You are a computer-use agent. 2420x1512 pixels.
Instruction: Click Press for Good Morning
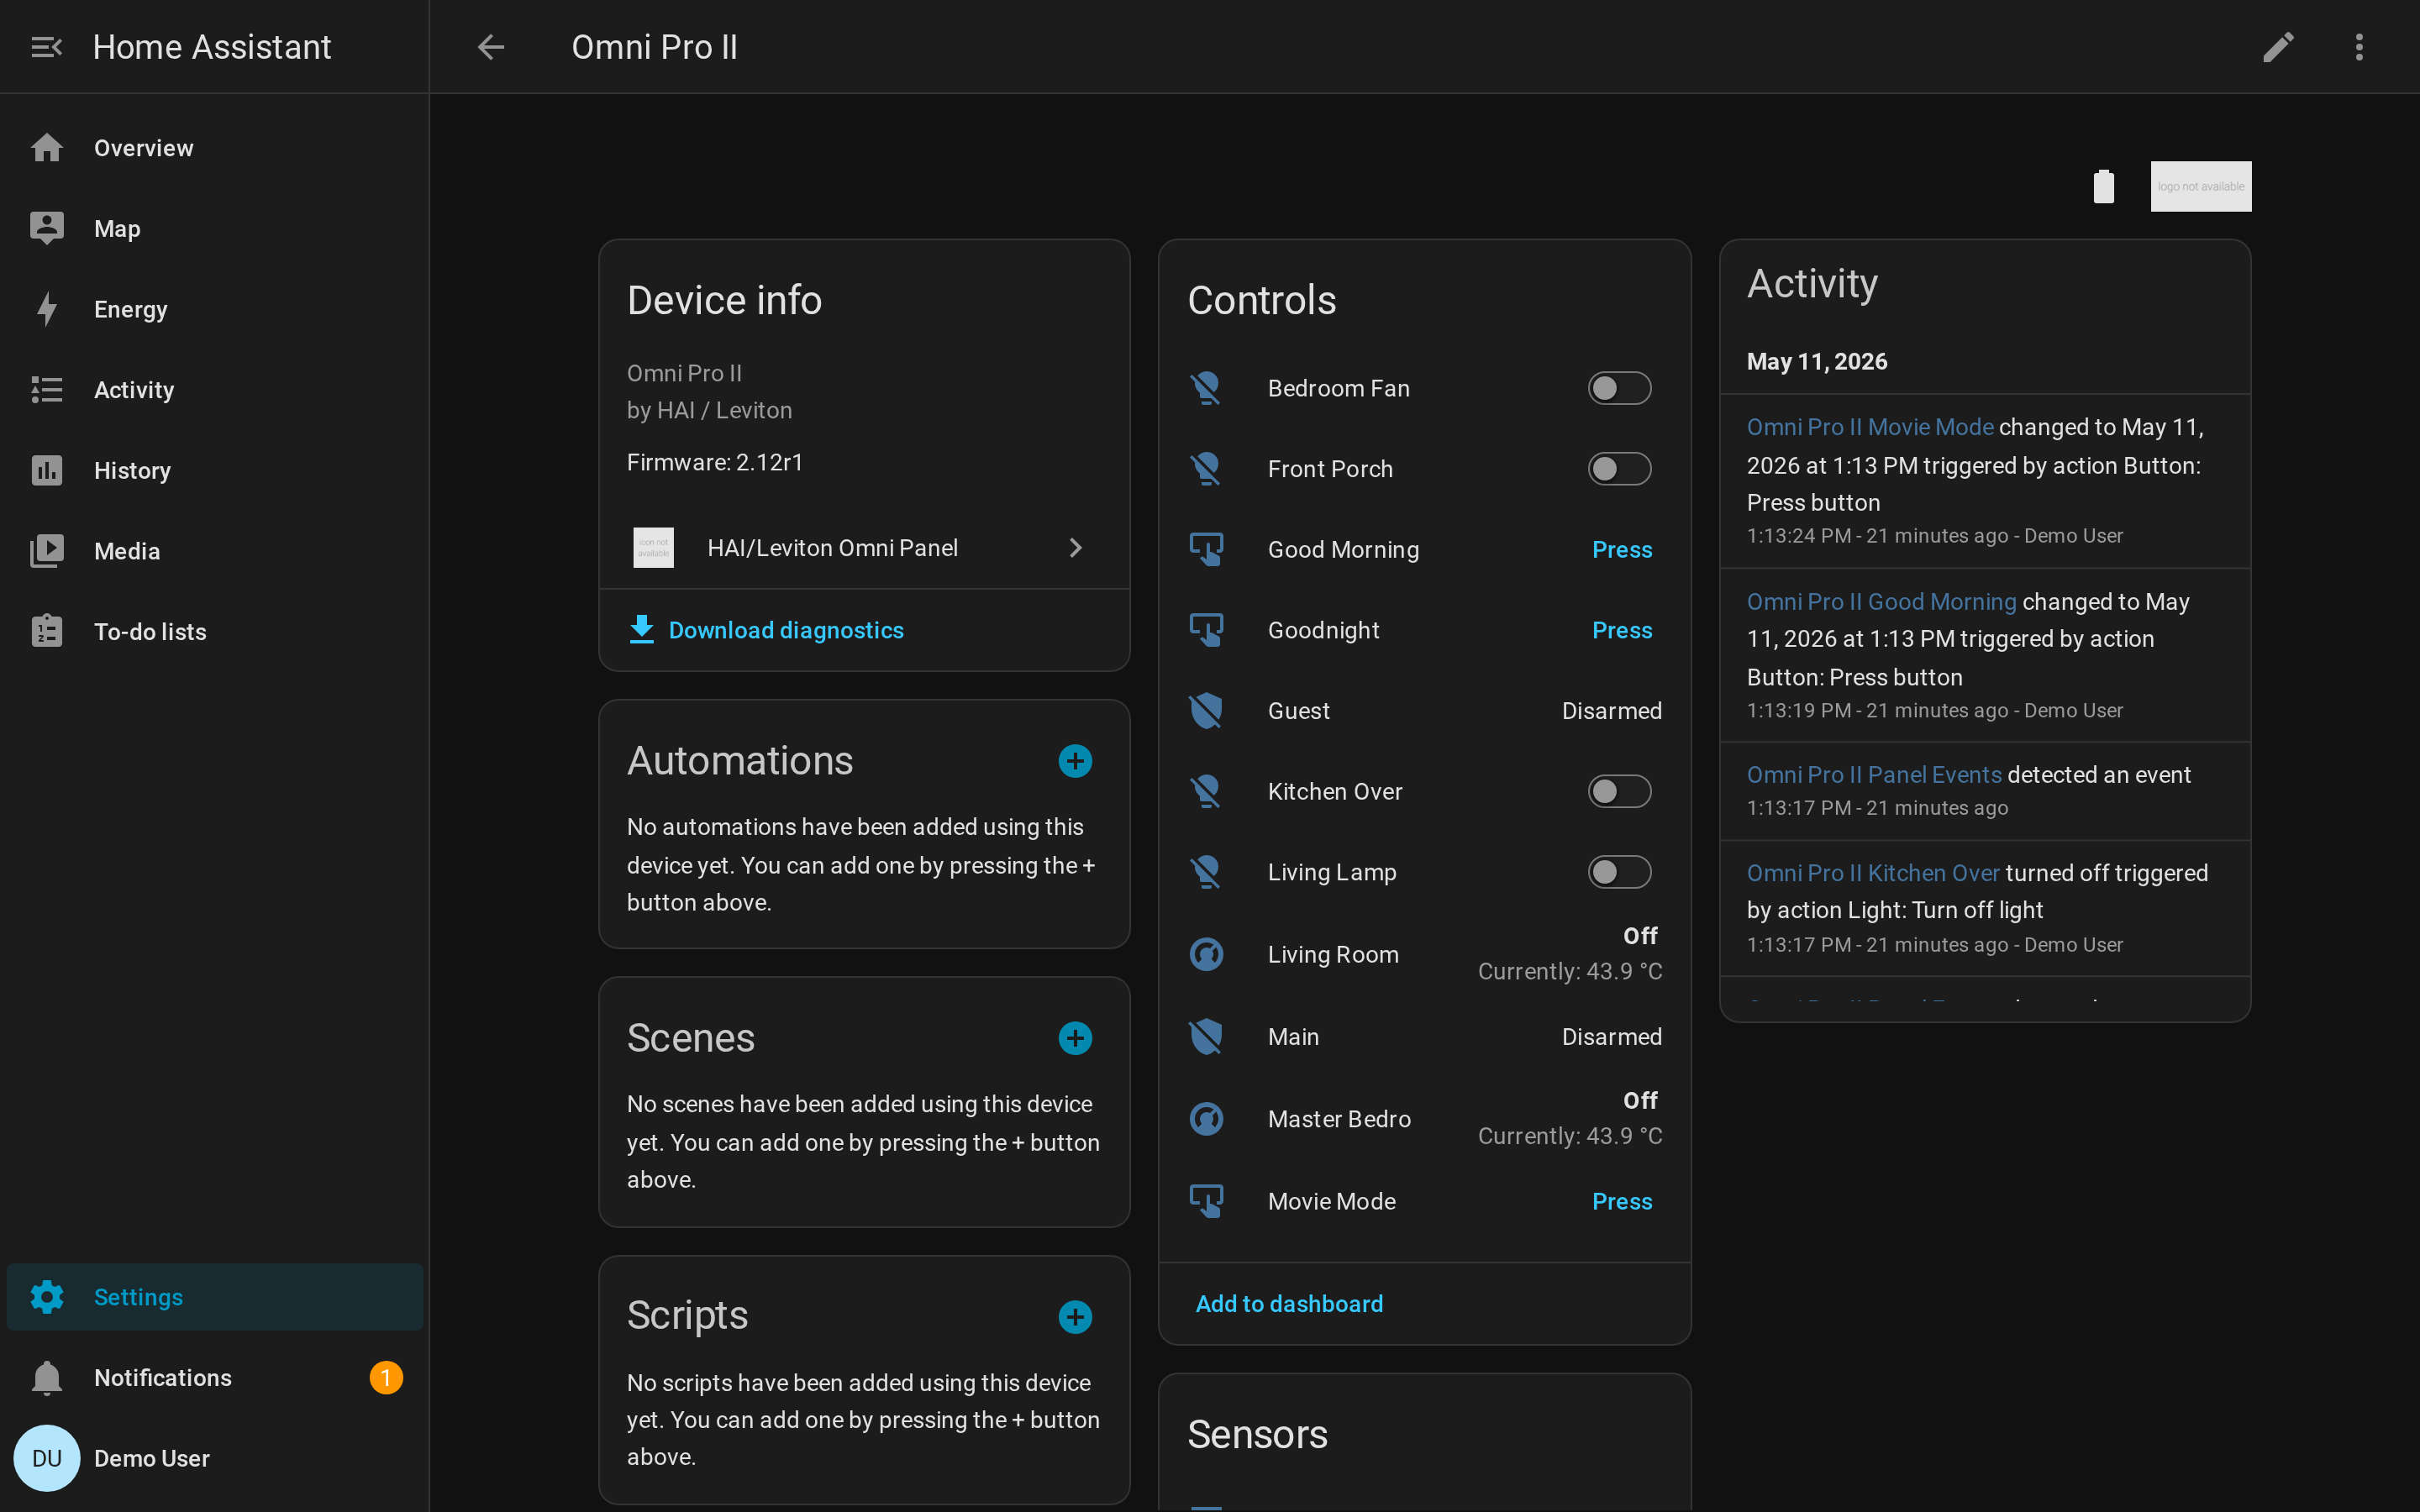pyautogui.click(x=1621, y=549)
